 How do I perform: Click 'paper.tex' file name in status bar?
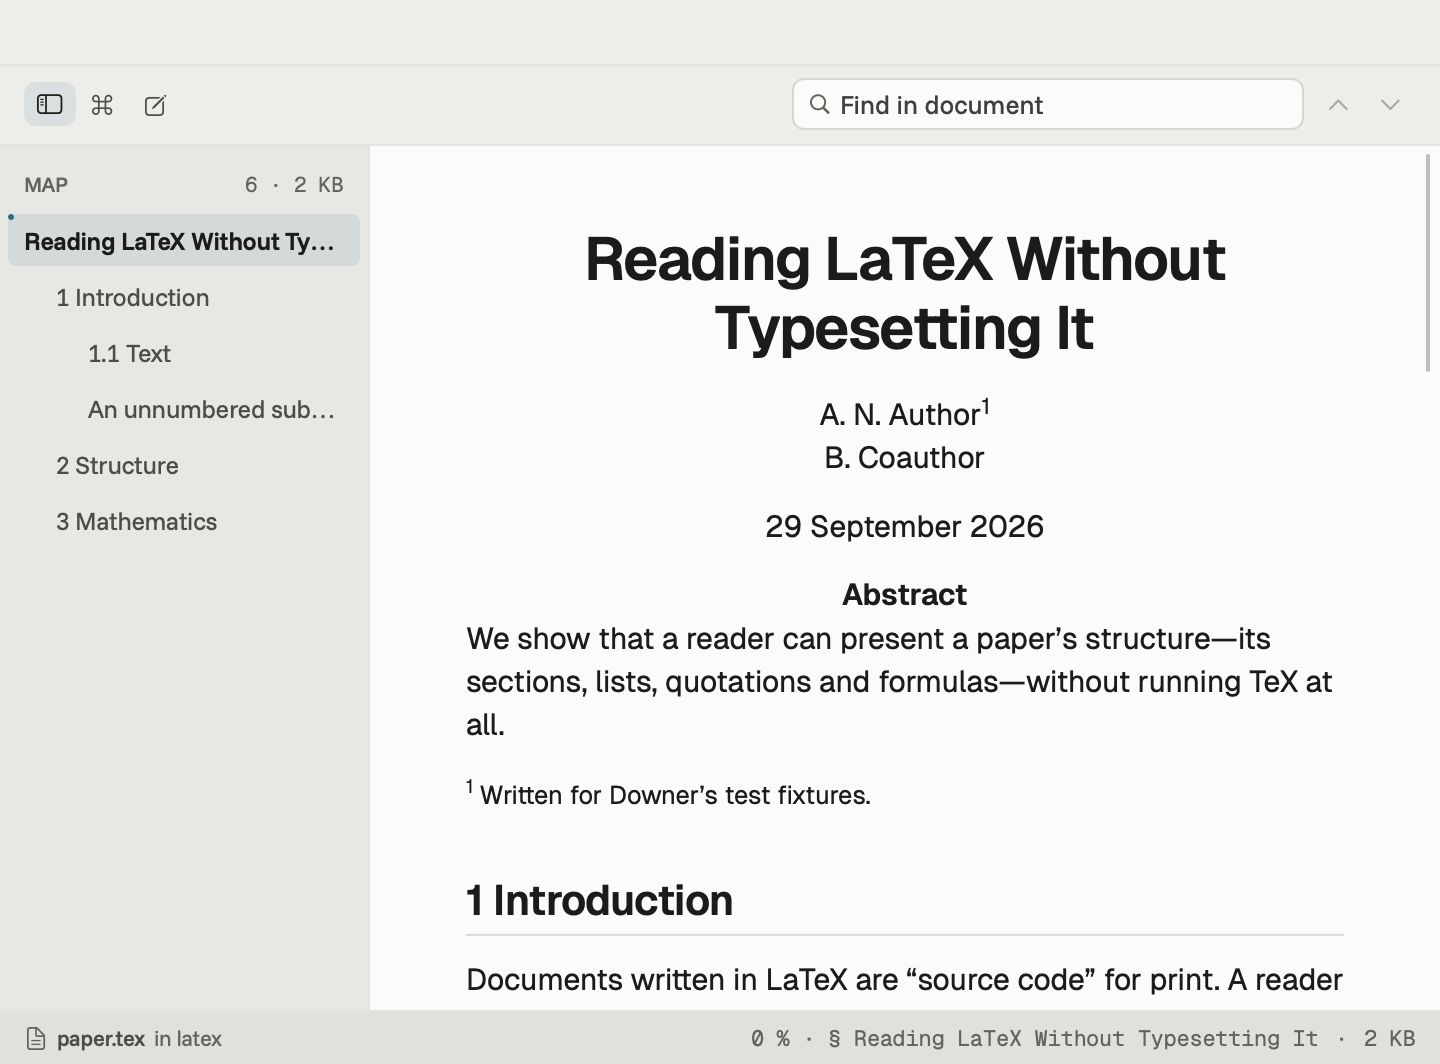tap(101, 1038)
